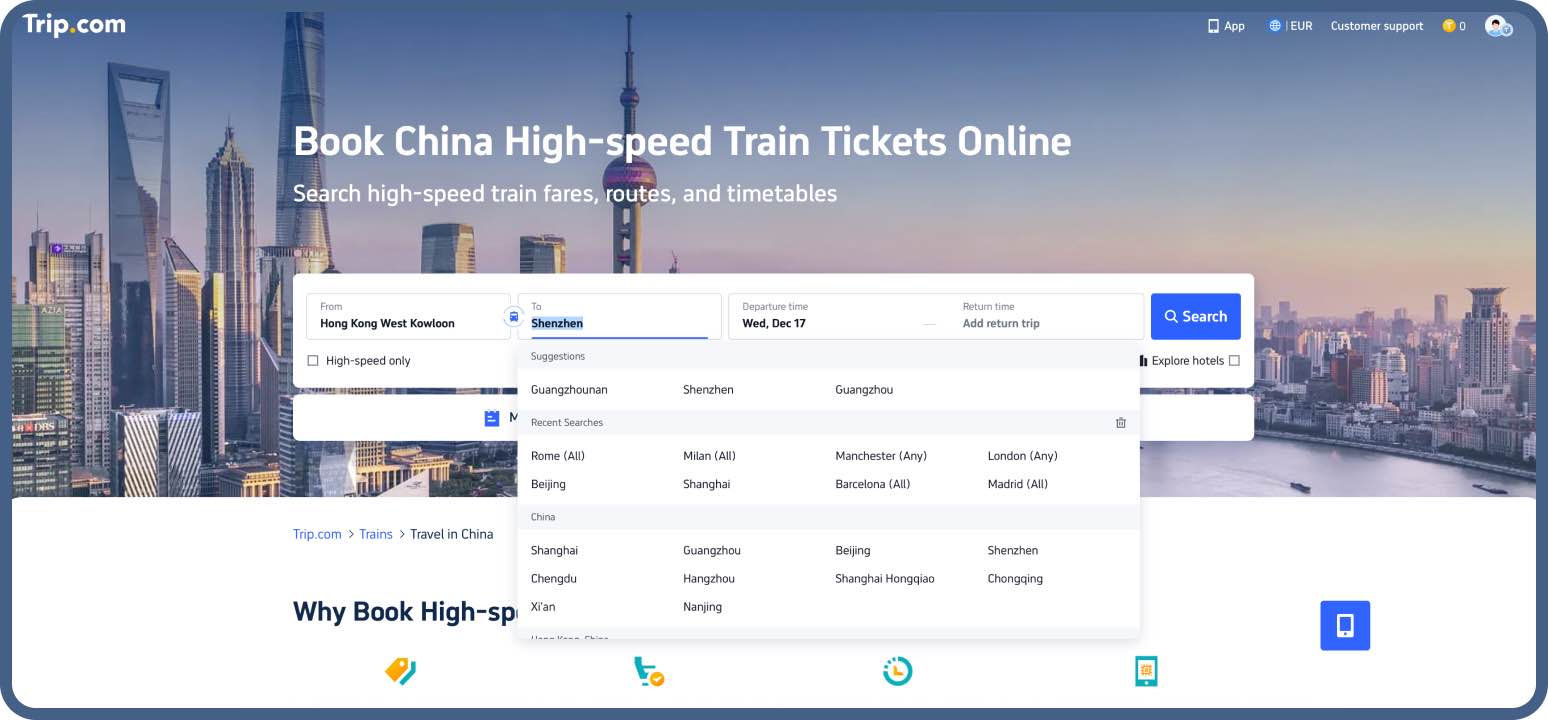This screenshot has height=720, width=1548.
Task: Click the blue floating mobile app button
Action: click(1344, 626)
